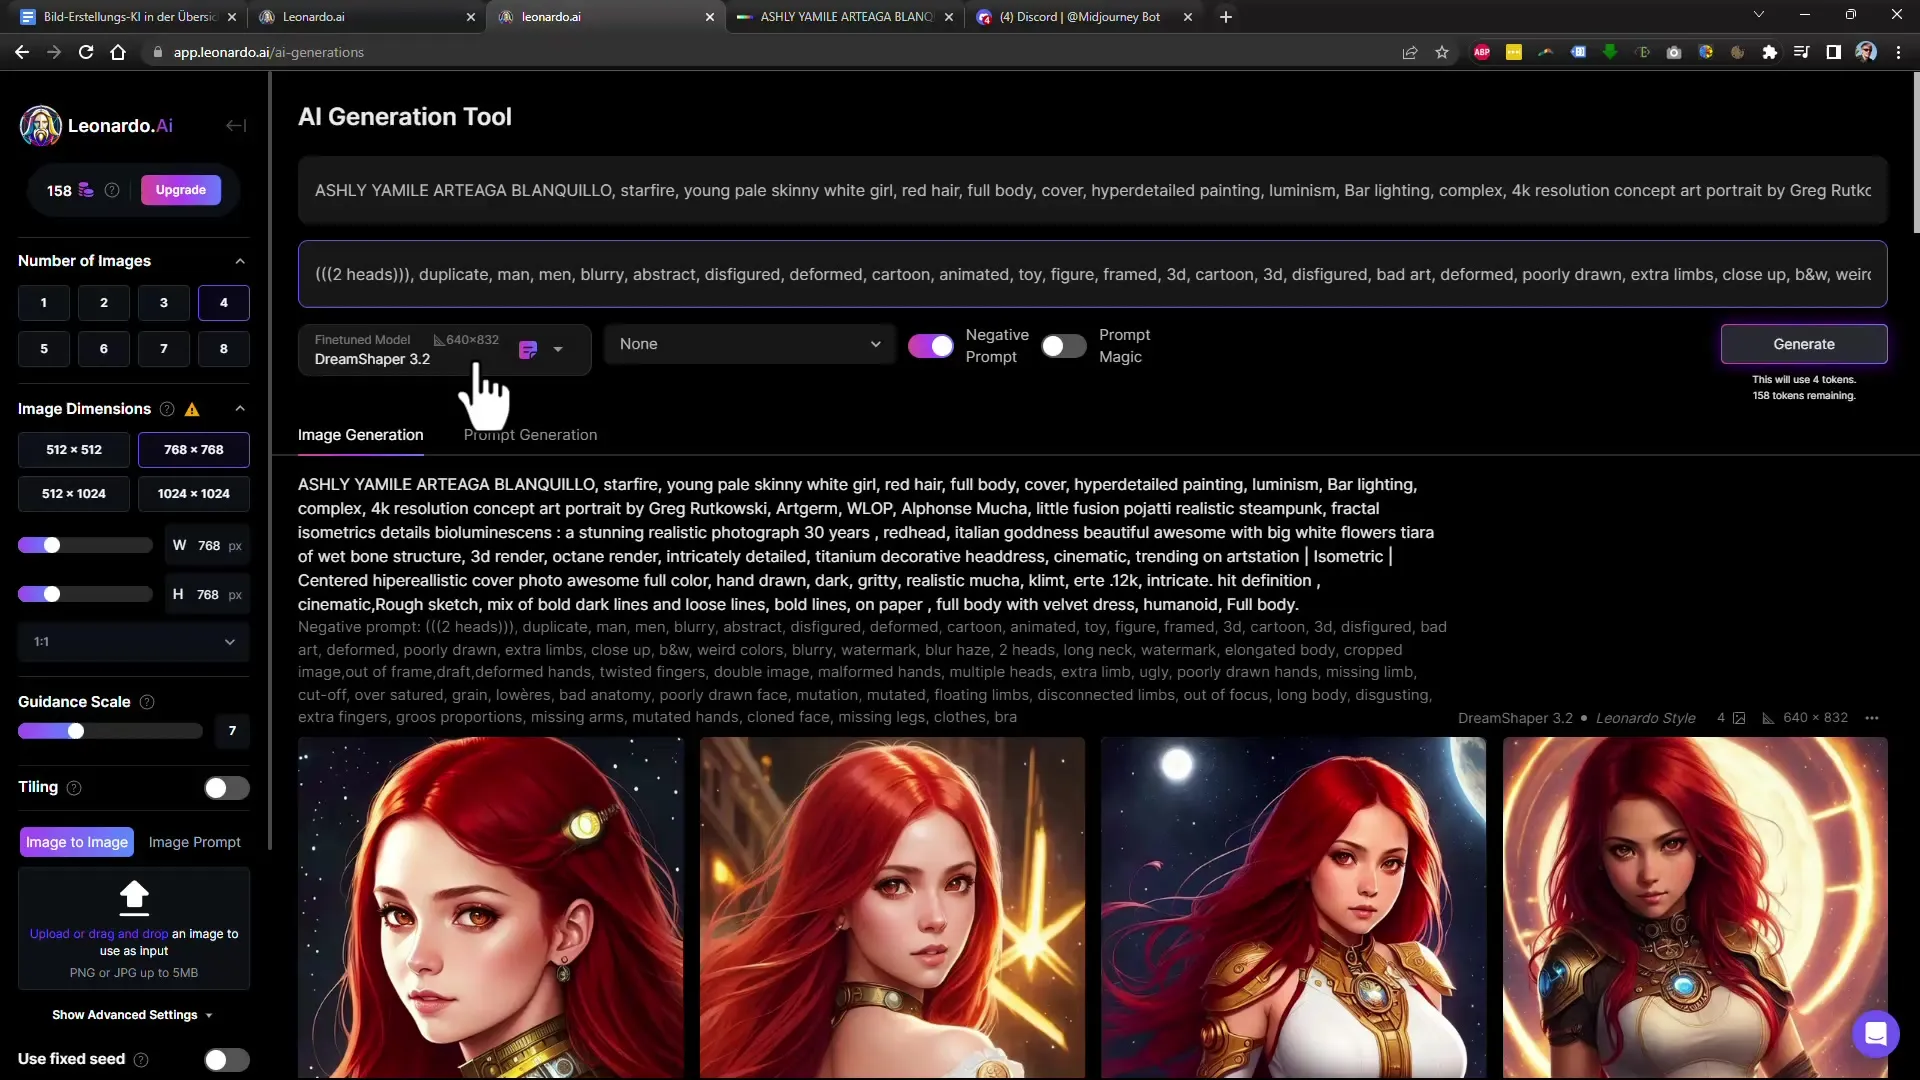Toggle the Prompt Magic switch
The width and height of the screenshot is (1920, 1080).
pos(1063,344)
